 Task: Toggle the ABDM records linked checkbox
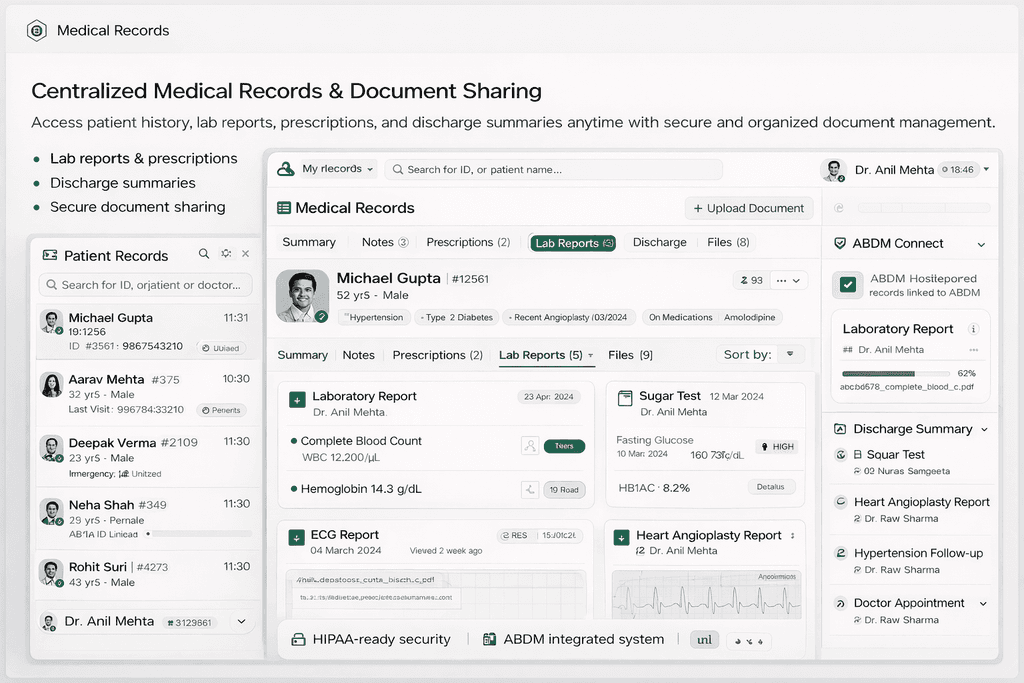[x=847, y=285]
